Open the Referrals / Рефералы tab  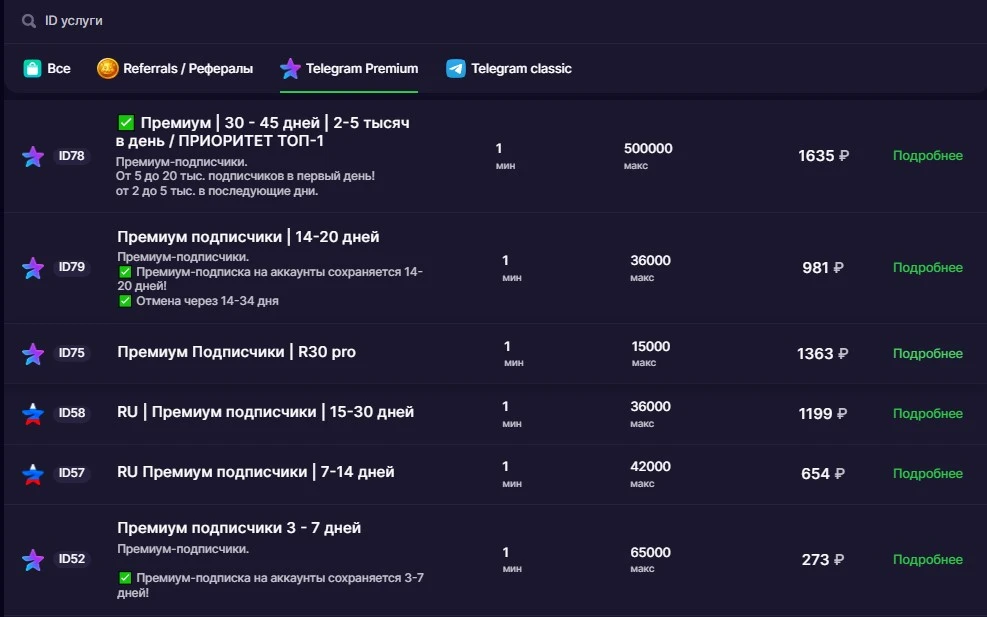click(175, 69)
